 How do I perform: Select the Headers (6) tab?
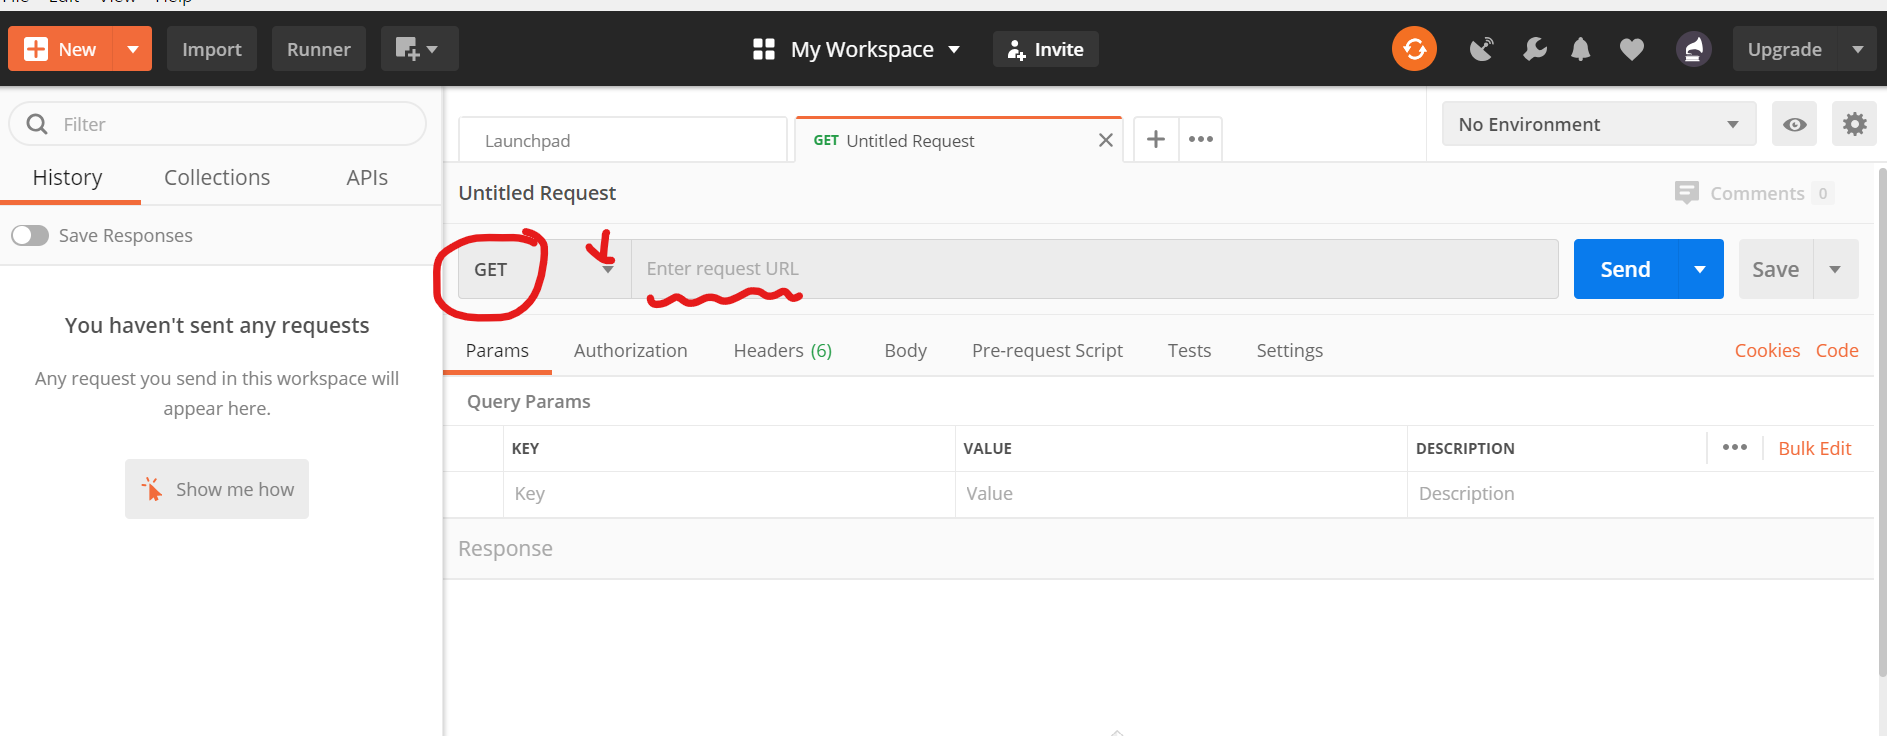tap(783, 351)
